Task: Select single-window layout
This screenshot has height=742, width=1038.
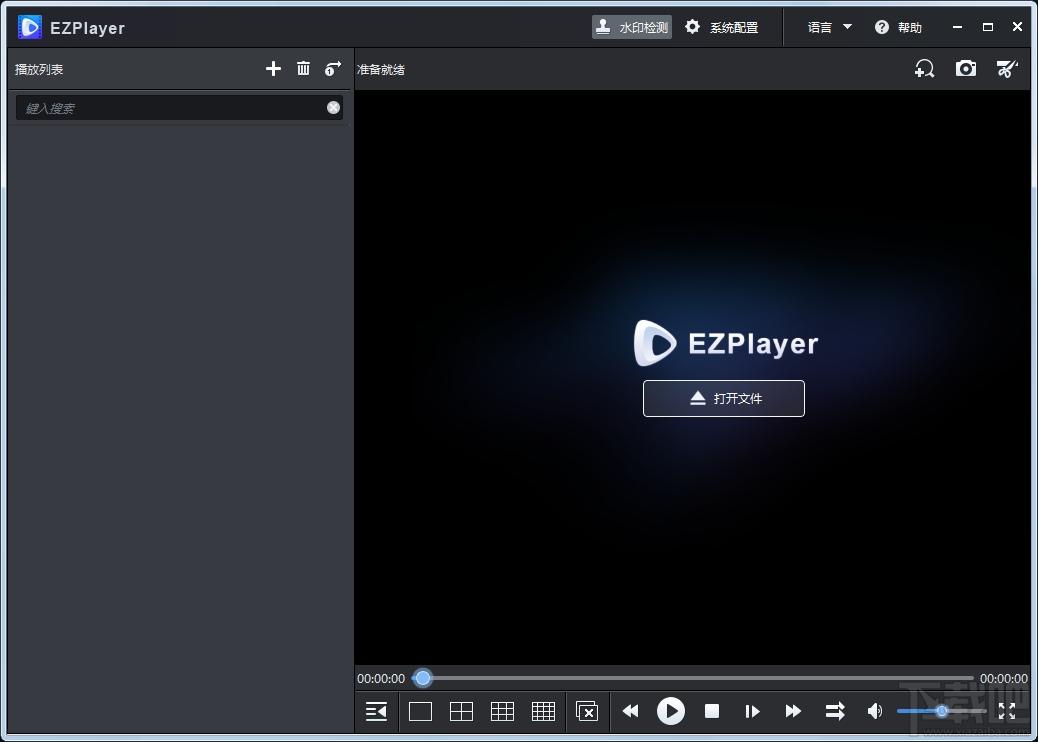Action: pos(420,712)
